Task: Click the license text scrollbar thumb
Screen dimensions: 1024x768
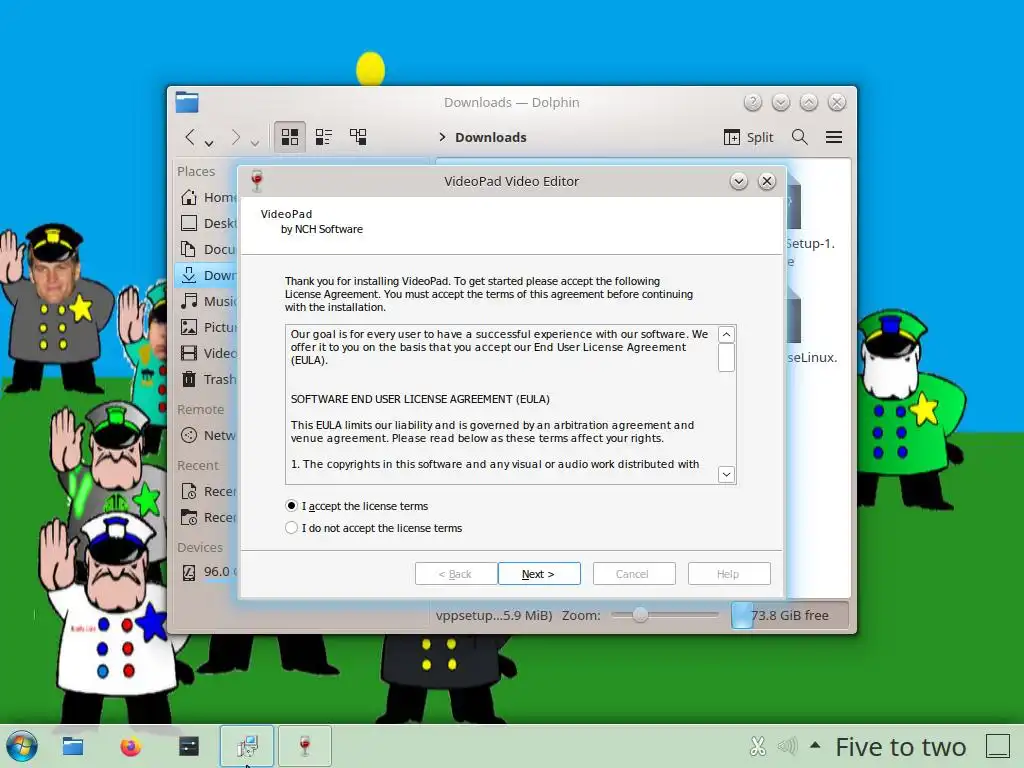Action: (726, 357)
